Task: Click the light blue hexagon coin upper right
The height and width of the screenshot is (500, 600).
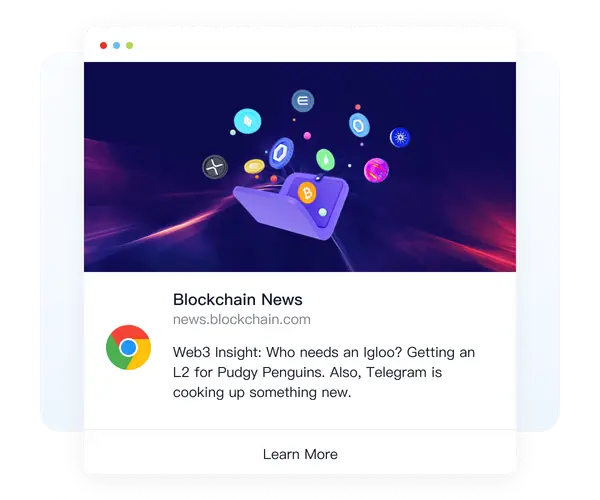Action: point(359,125)
